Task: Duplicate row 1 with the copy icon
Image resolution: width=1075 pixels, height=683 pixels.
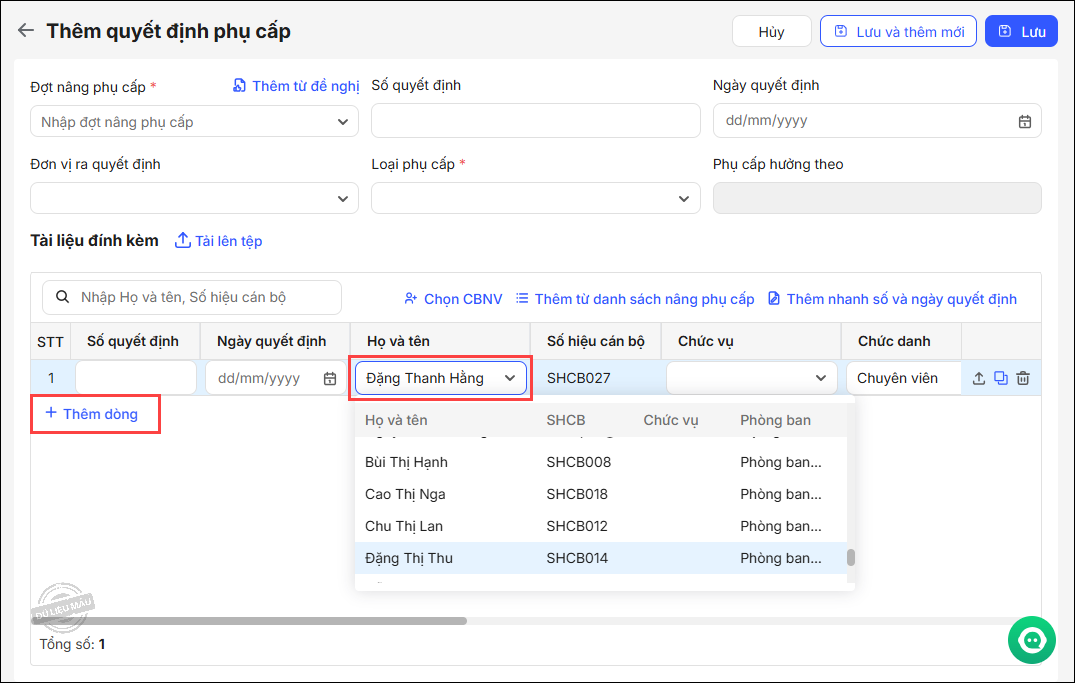Action: point(1001,378)
